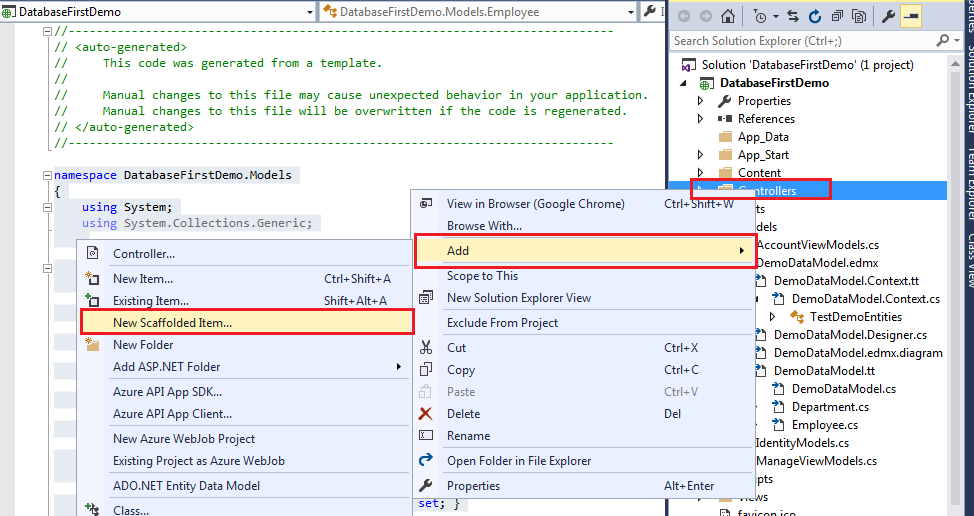Select DemoDataModel.Context.cs file
This screenshot has height=516, width=974.
(865, 299)
